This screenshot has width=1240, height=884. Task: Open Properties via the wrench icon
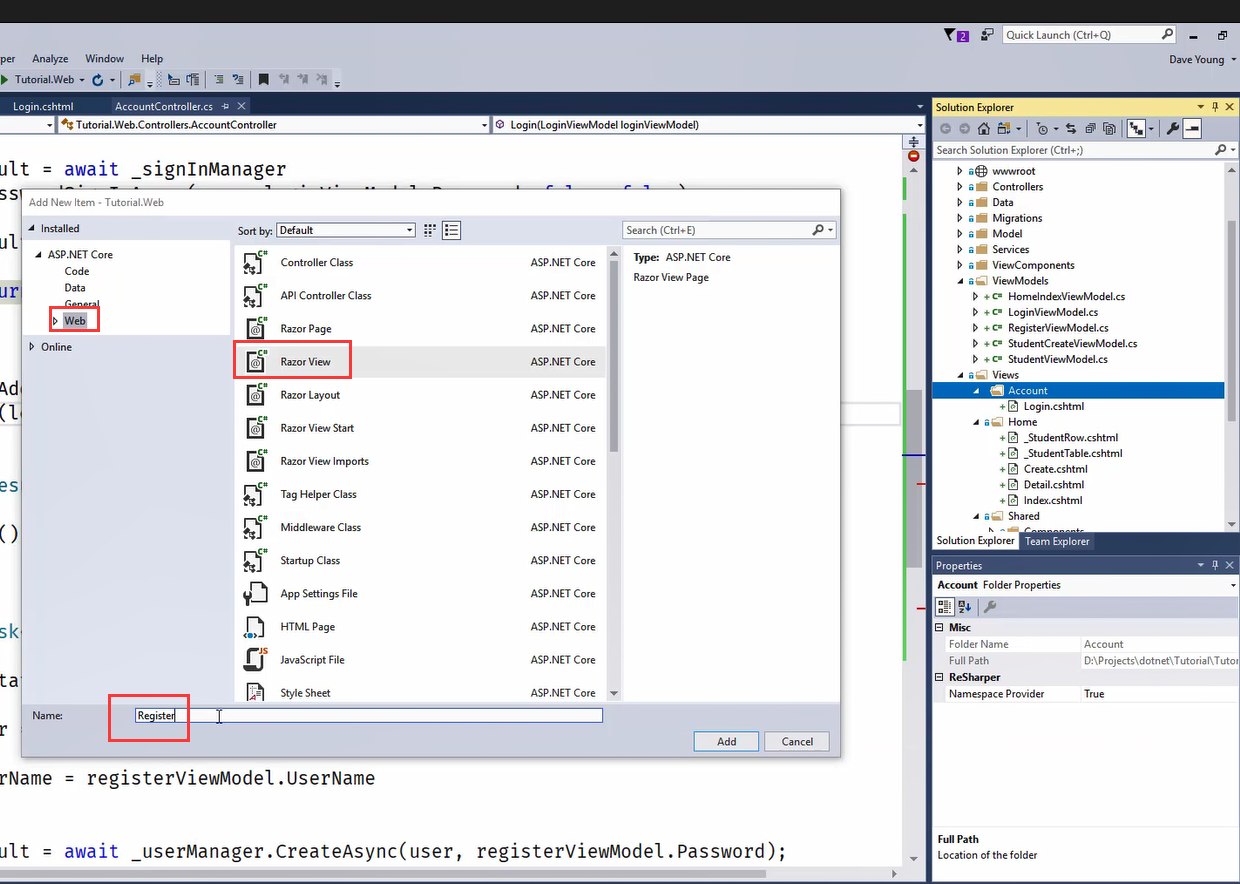pyautogui.click(x=1173, y=129)
